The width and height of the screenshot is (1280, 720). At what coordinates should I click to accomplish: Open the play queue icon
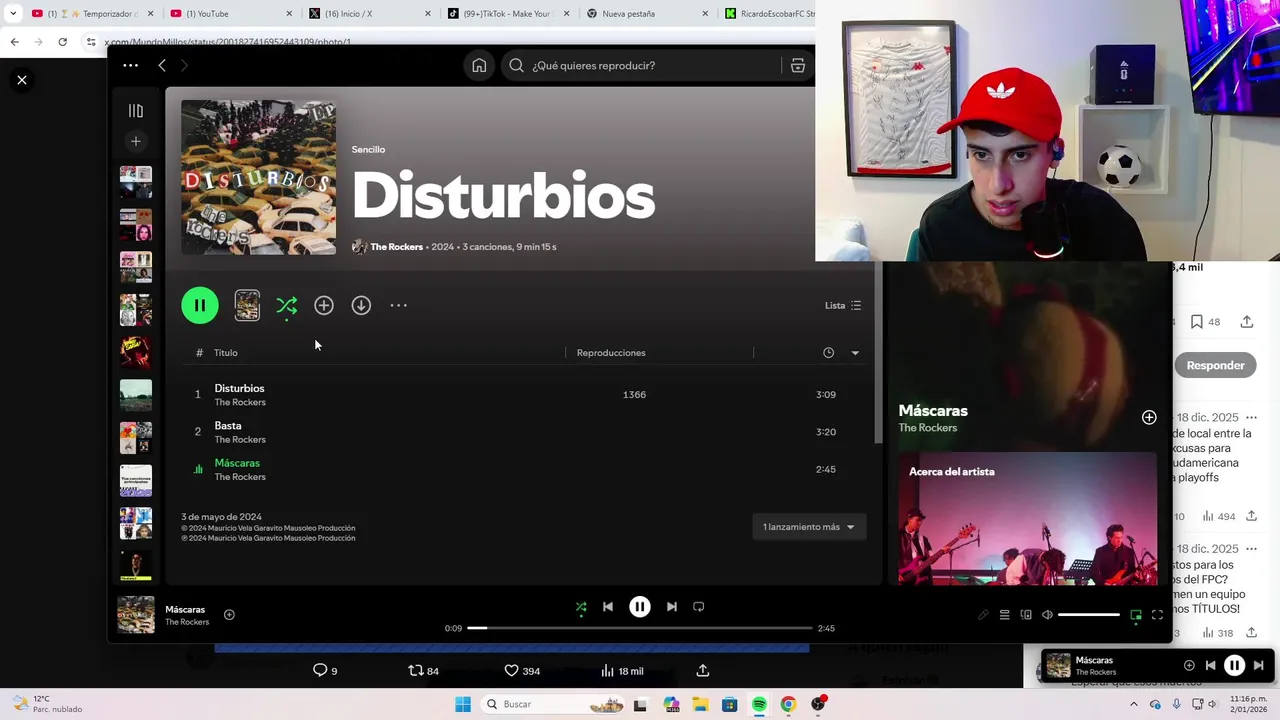[1004, 615]
